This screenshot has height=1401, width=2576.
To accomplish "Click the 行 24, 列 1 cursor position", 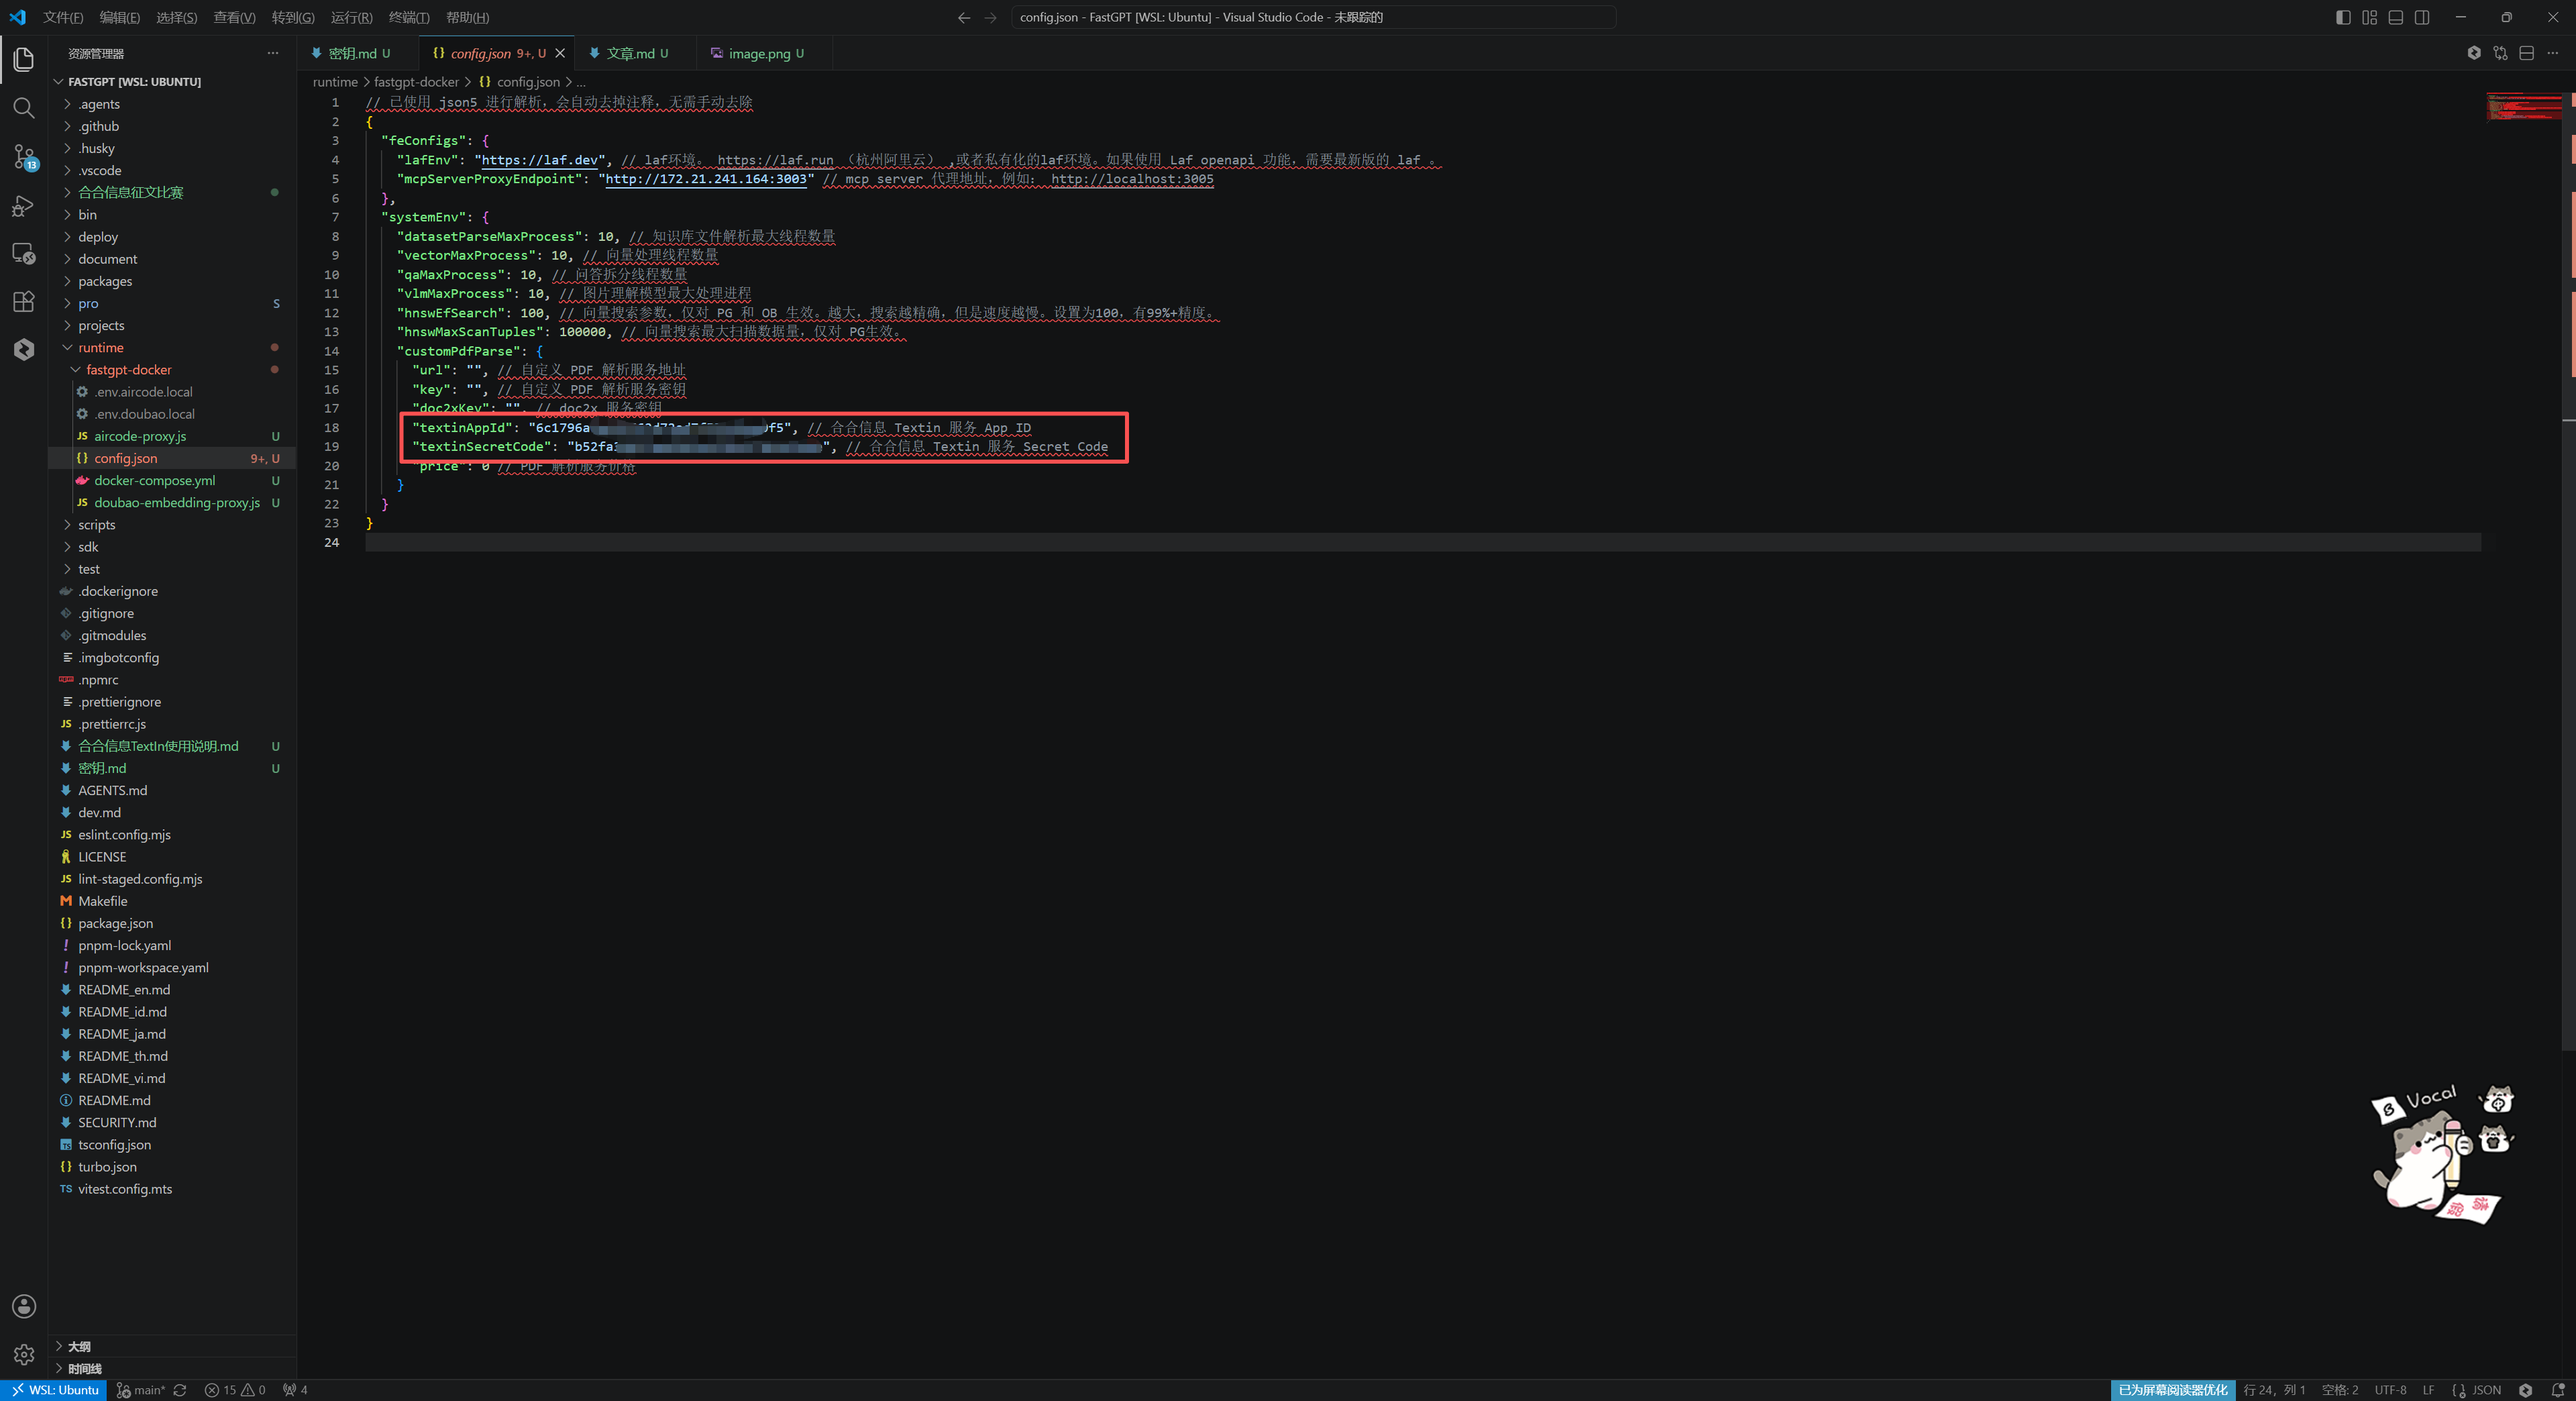I will [x=2274, y=1390].
